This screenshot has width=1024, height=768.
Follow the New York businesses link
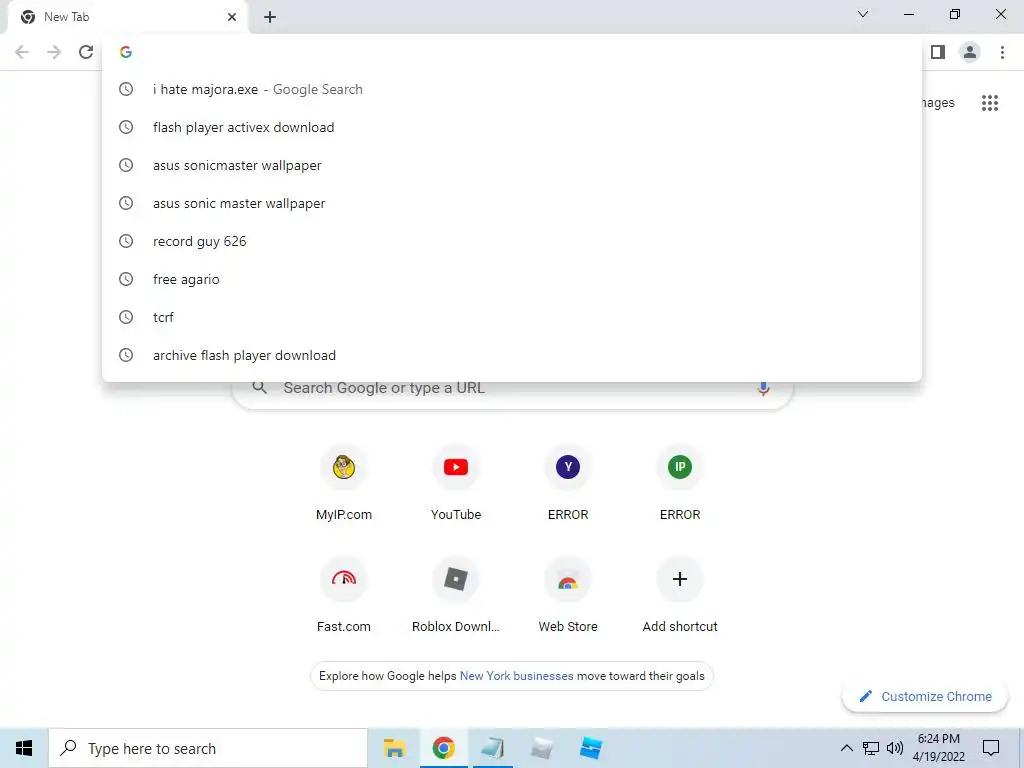[x=517, y=676]
